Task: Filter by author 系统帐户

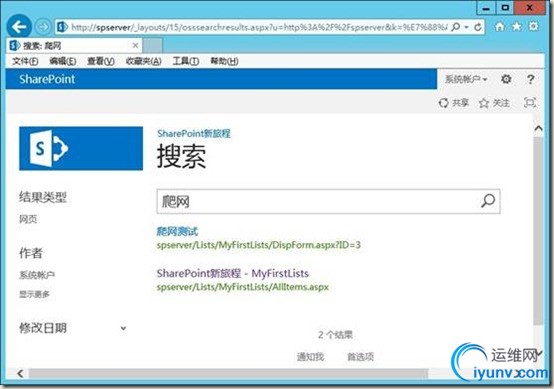Action: tap(37, 275)
